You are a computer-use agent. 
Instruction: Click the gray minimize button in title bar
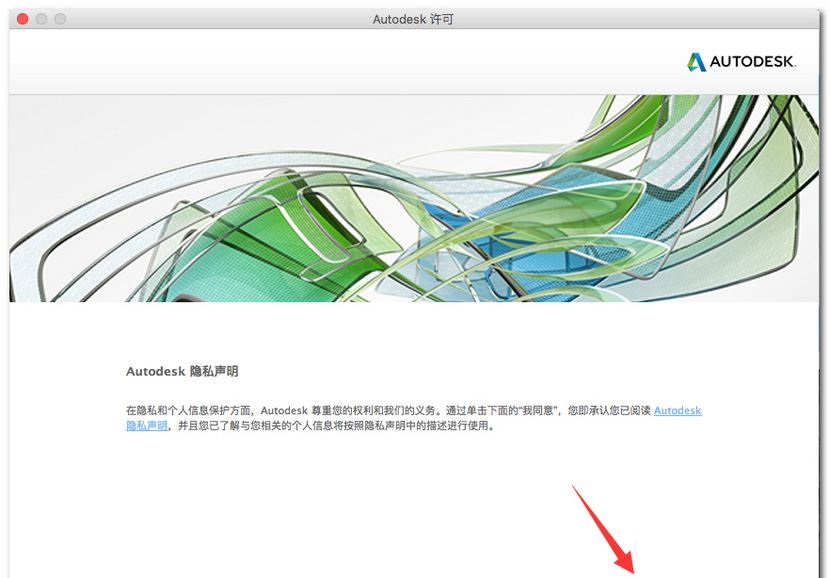[41, 19]
